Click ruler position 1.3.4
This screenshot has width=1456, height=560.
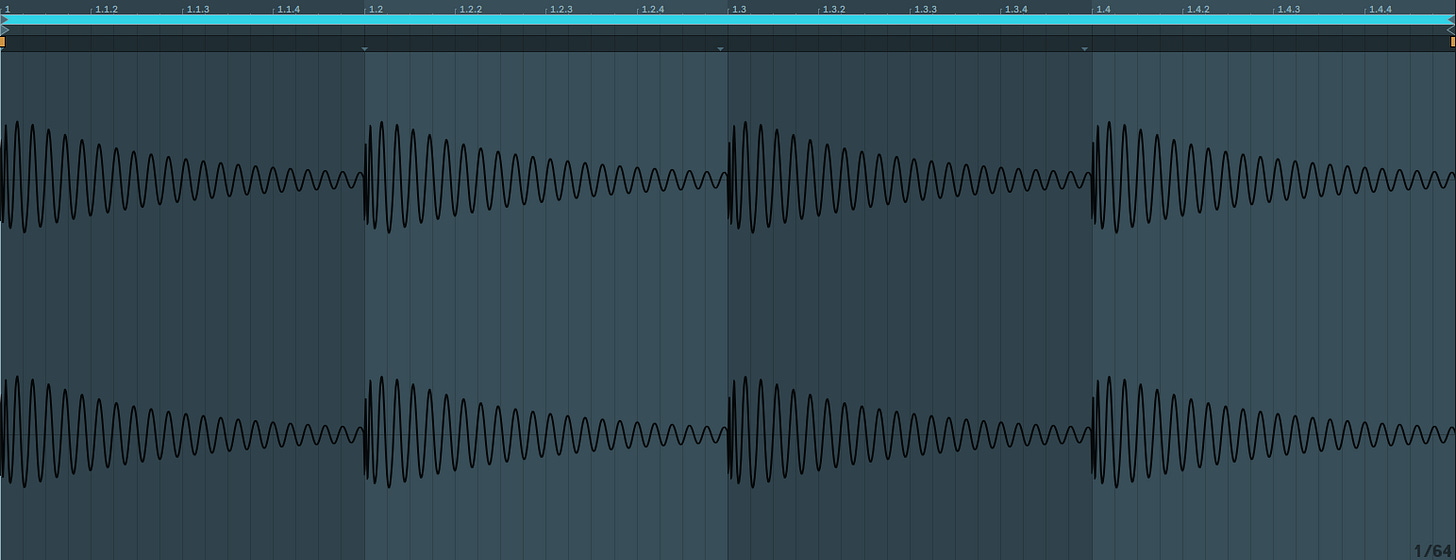(x=1016, y=9)
